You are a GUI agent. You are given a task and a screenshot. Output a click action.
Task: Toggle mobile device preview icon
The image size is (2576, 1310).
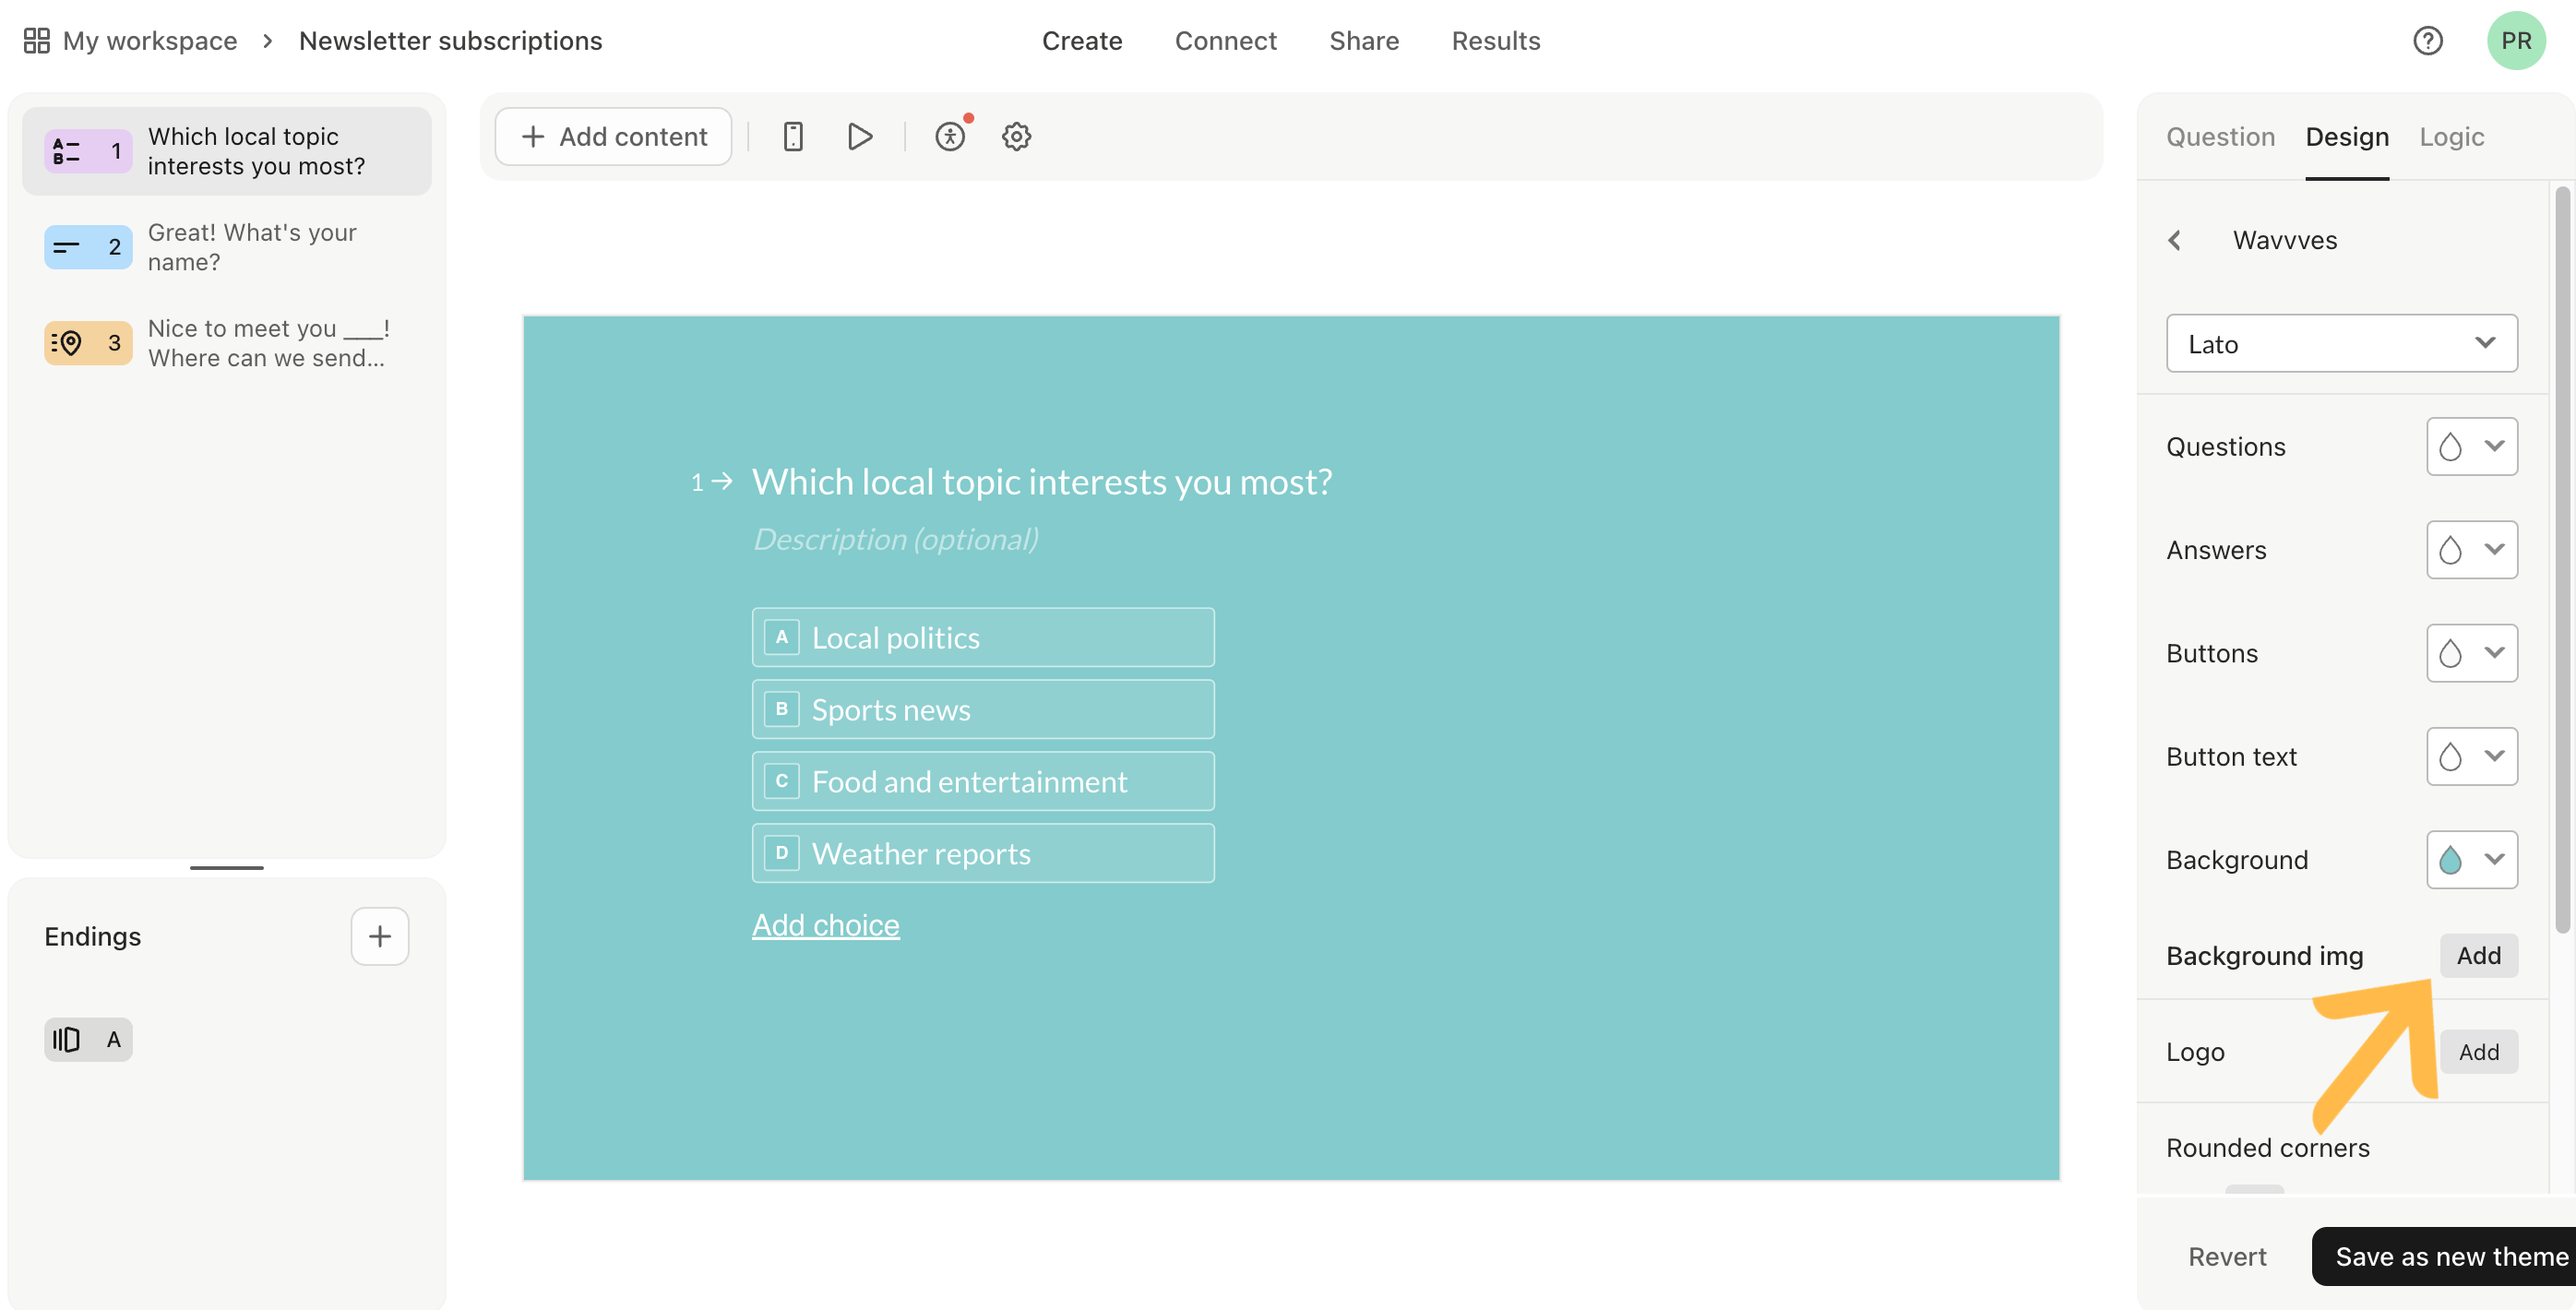(x=793, y=137)
